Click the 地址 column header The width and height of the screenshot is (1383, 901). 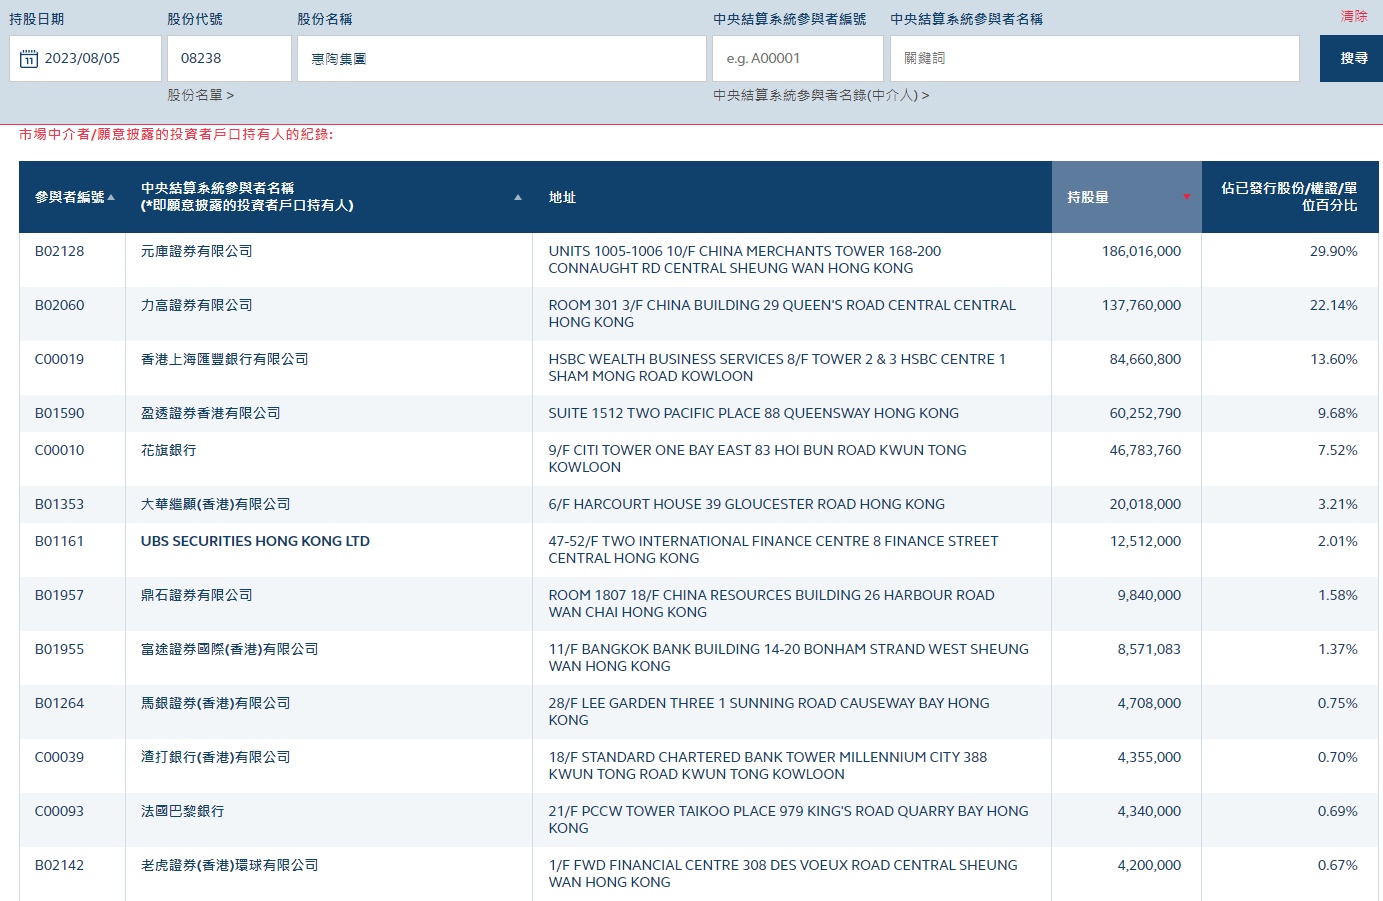click(562, 197)
